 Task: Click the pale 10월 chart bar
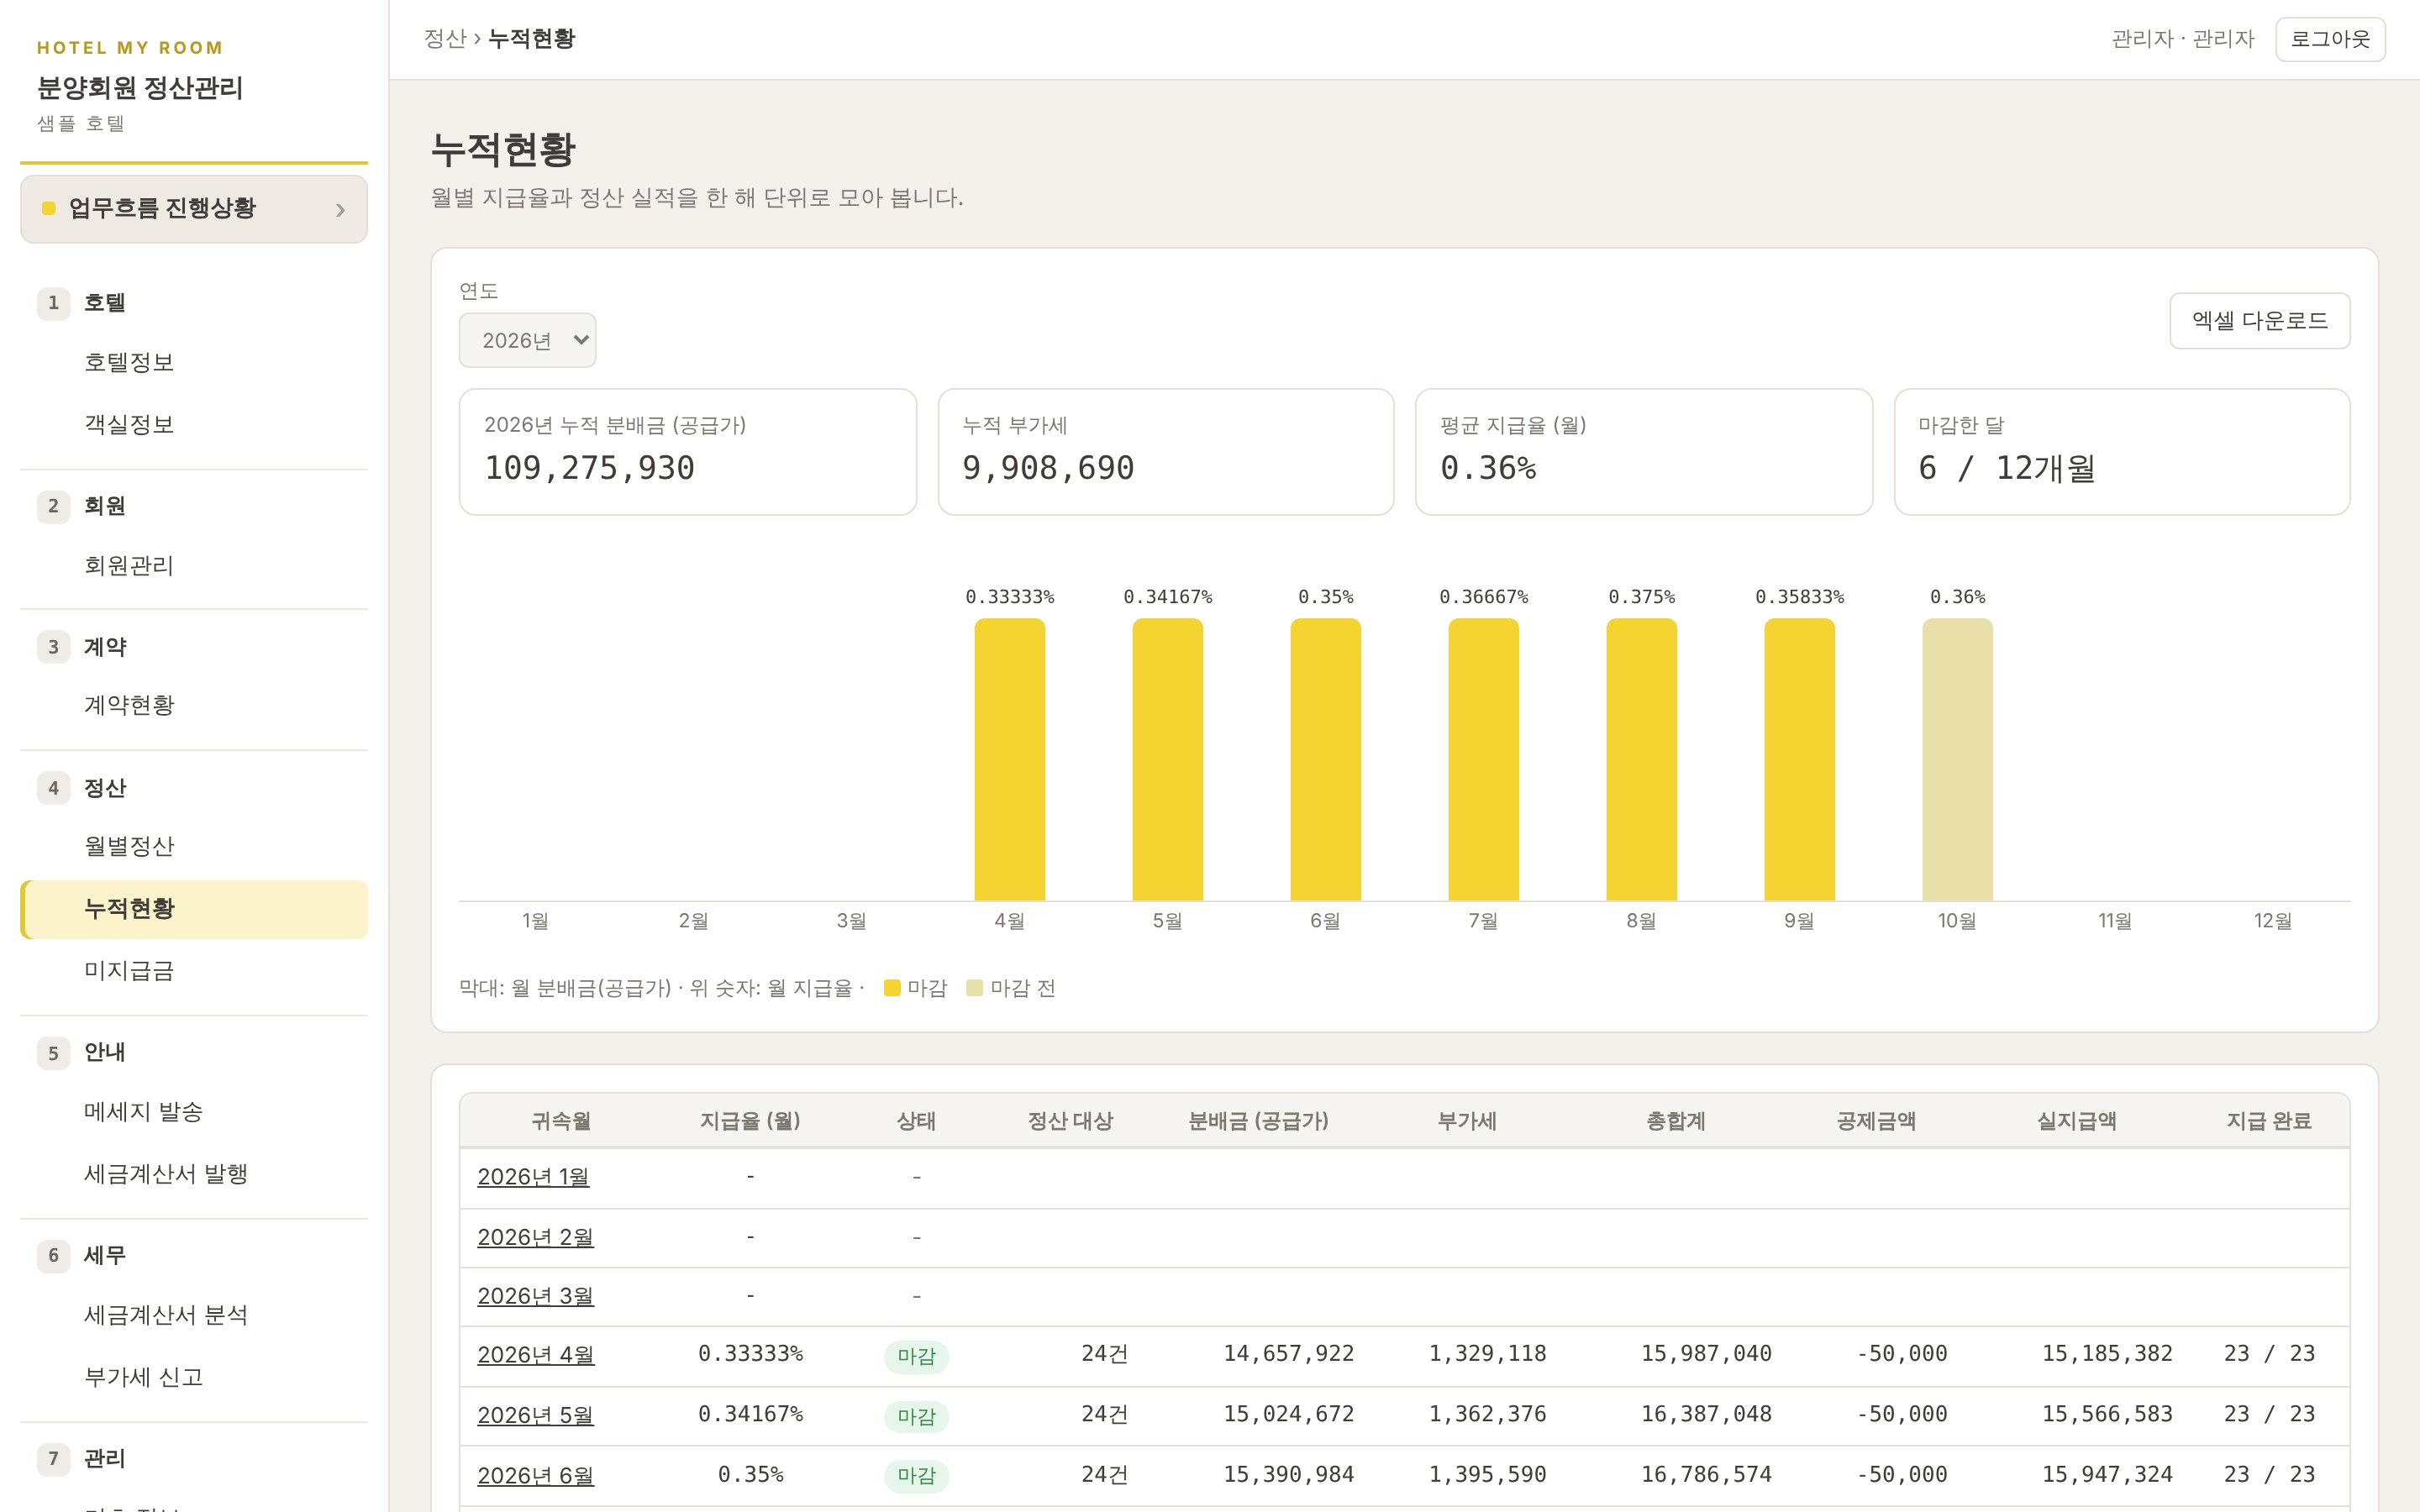point(1957,760)
